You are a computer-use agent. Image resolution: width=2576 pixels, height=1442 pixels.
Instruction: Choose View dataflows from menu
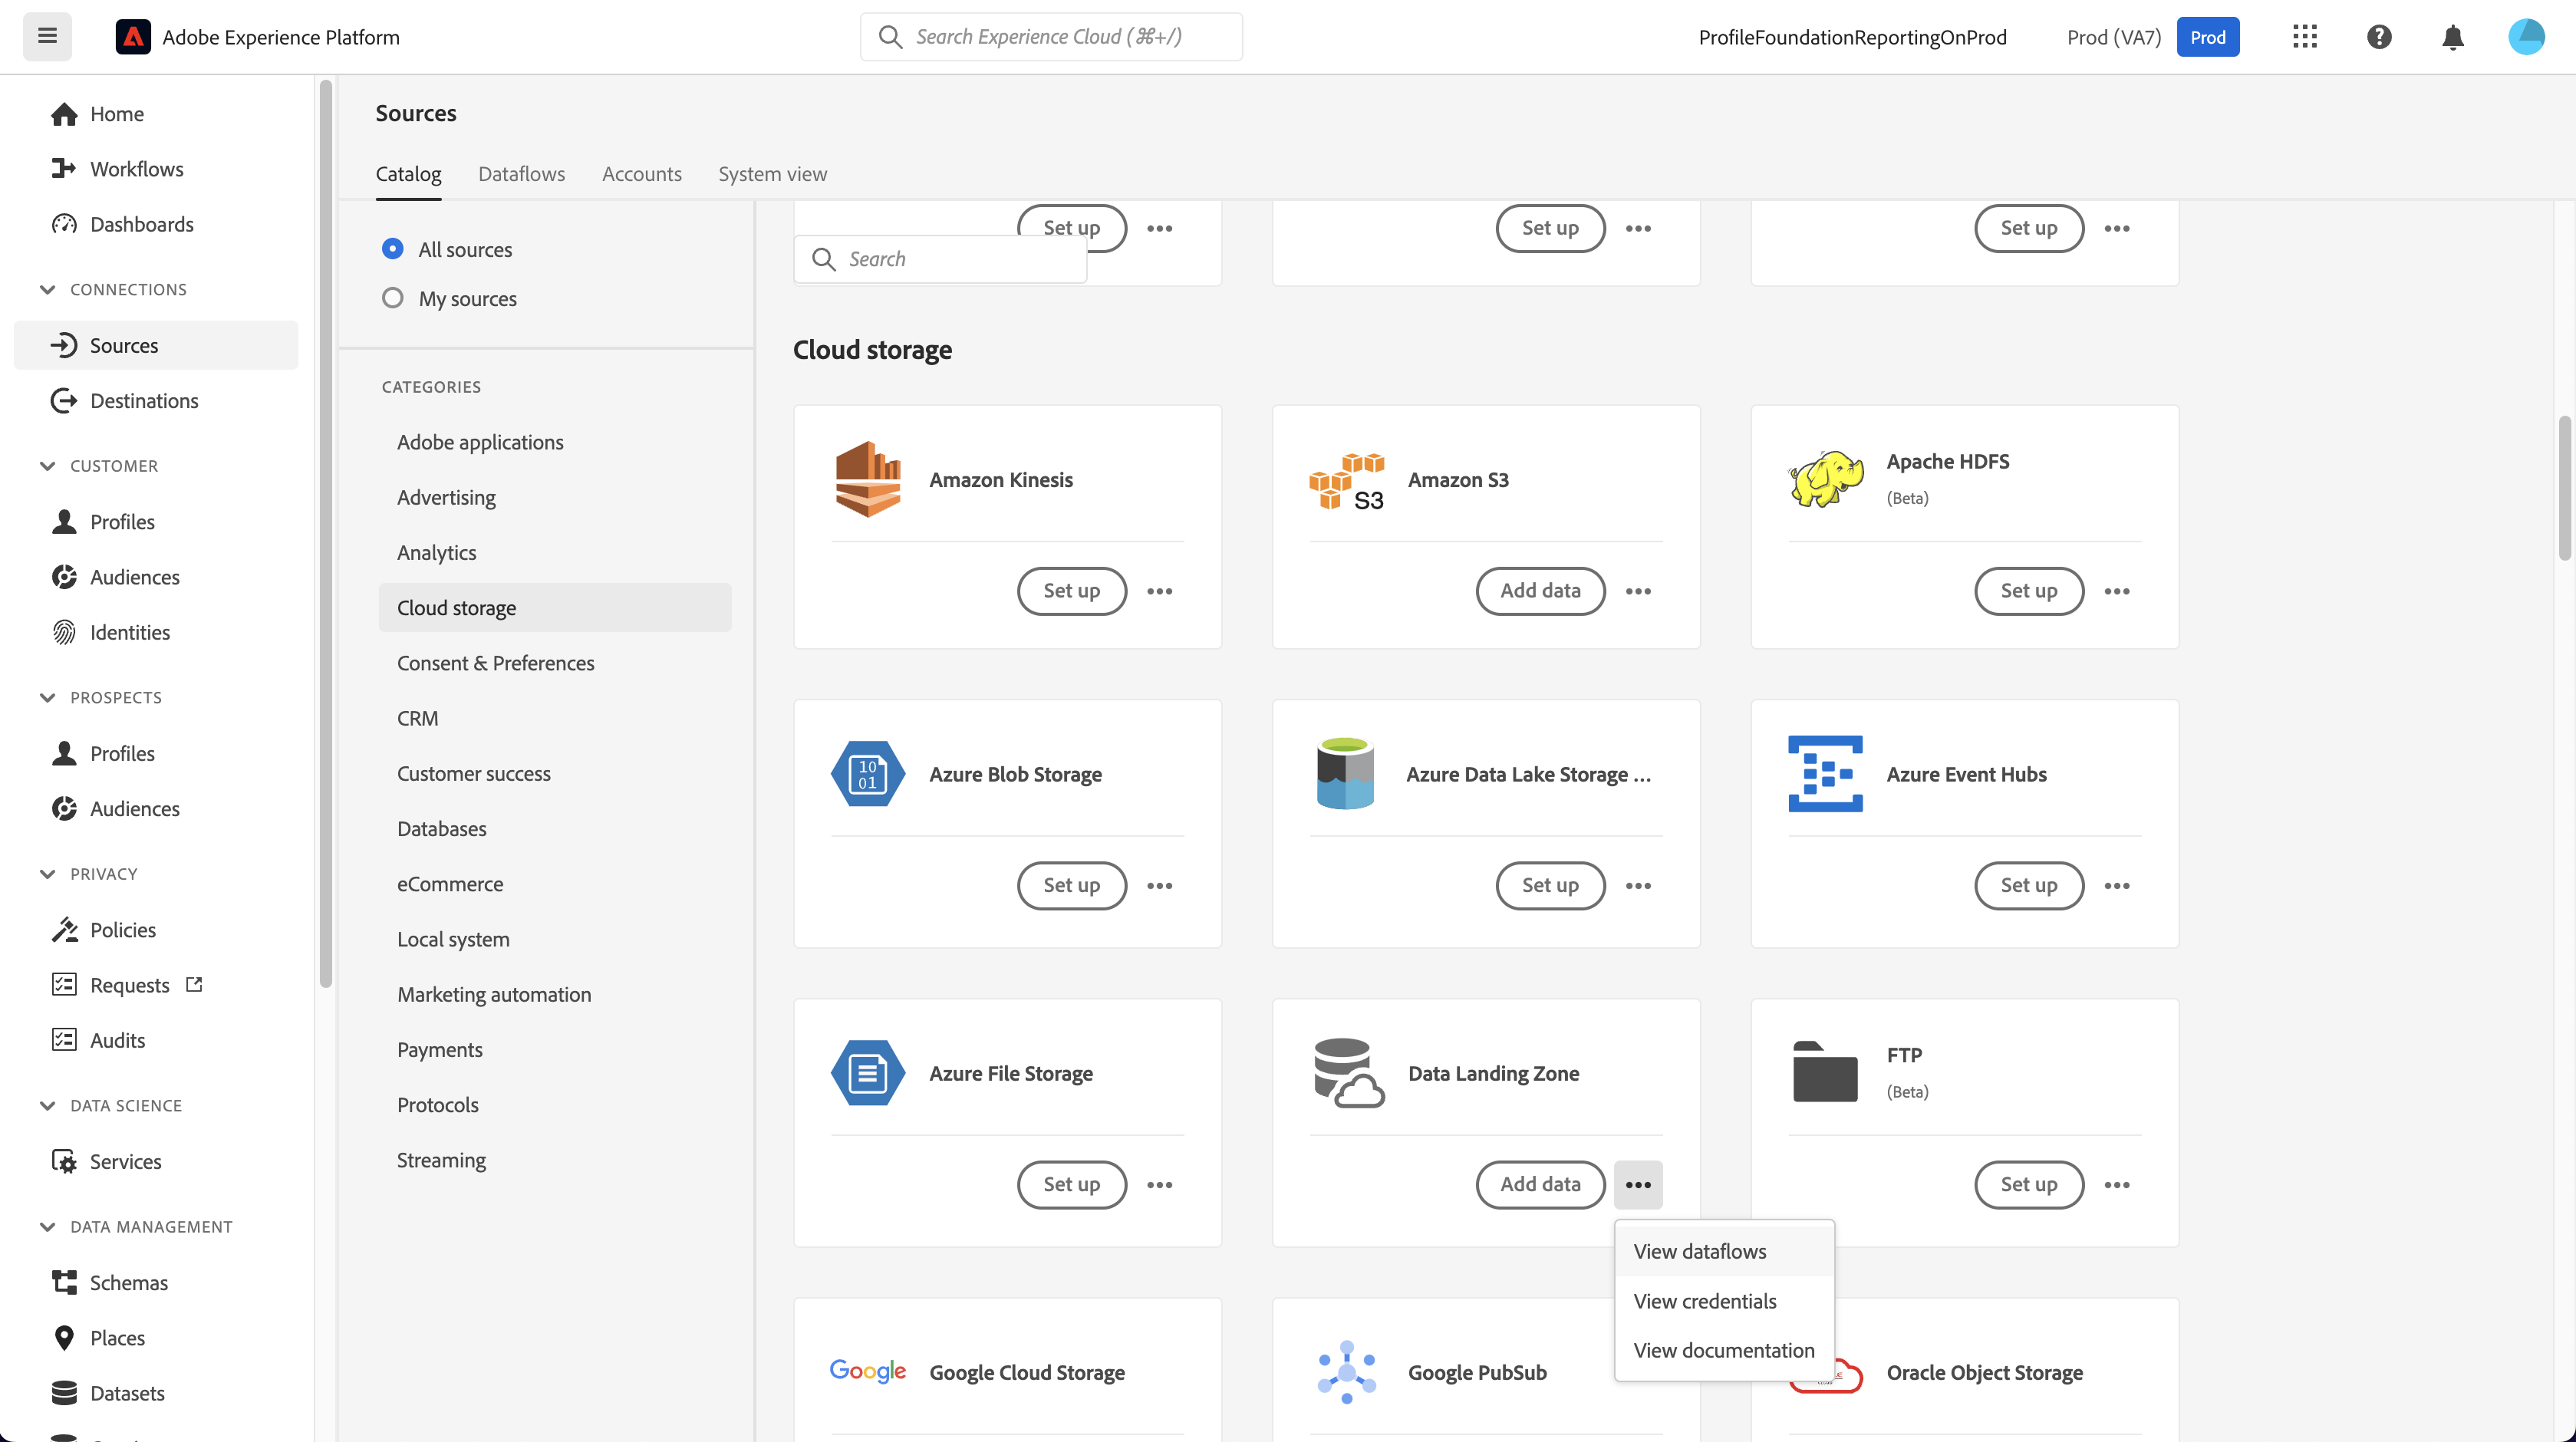tap(1724, 1252)
